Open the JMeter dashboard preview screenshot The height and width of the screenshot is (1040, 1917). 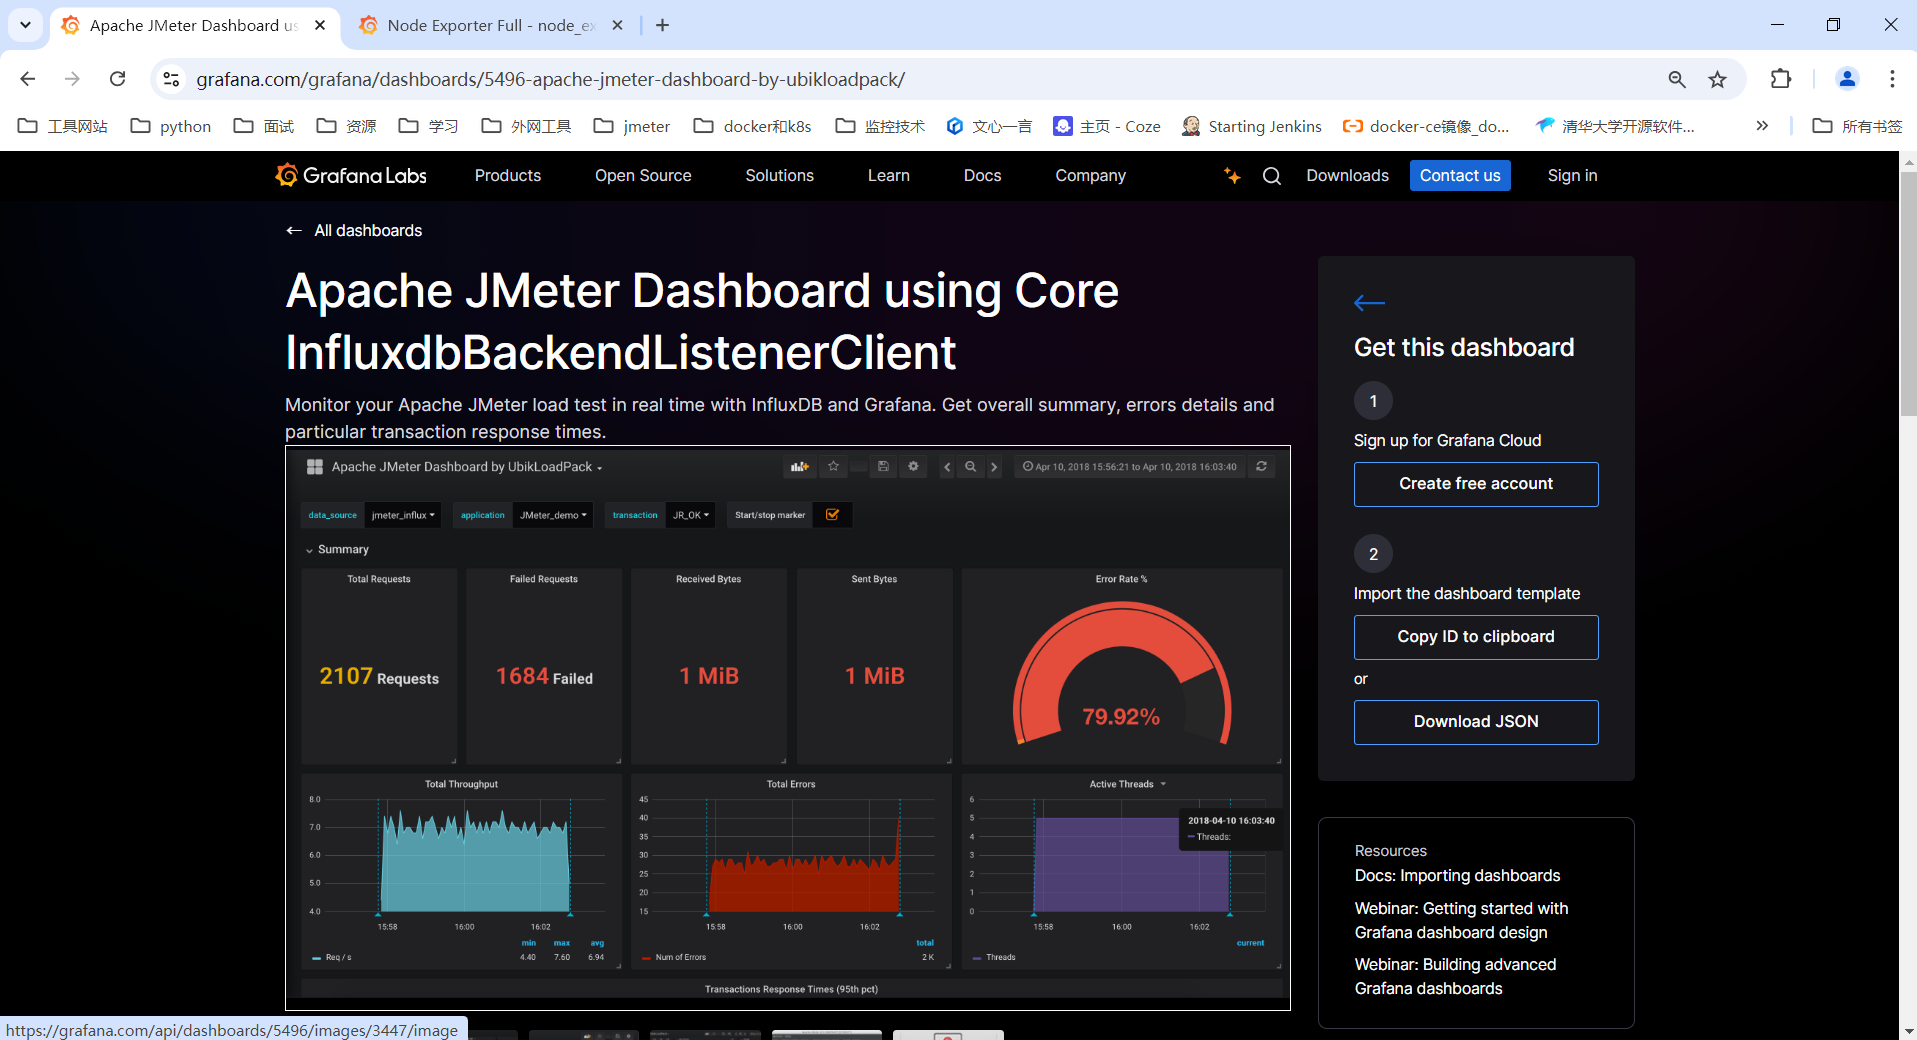point(788,728)
